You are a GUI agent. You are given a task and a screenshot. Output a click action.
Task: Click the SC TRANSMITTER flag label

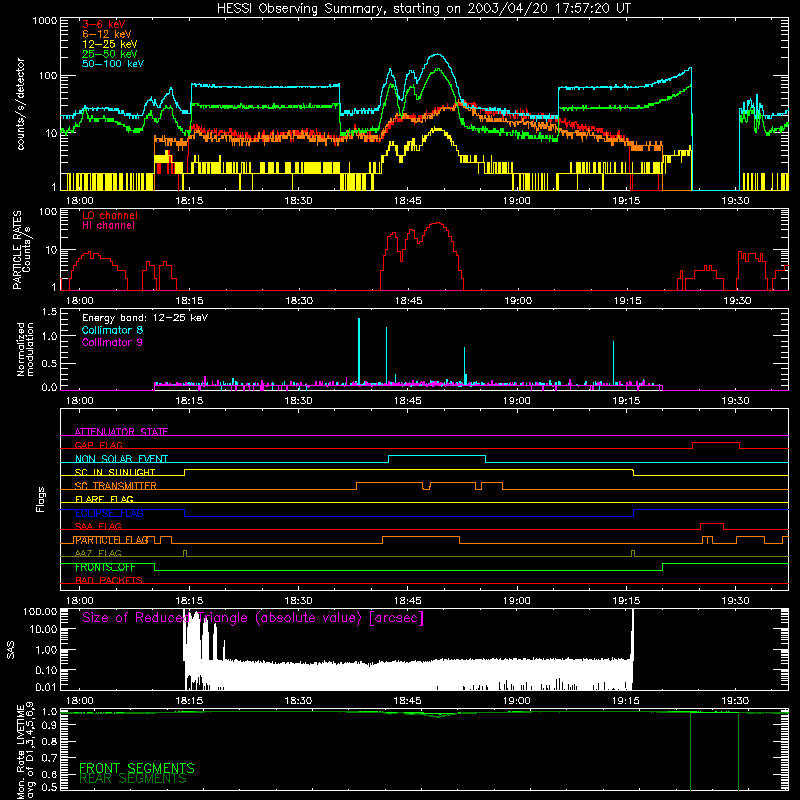[x=115, y=486]
